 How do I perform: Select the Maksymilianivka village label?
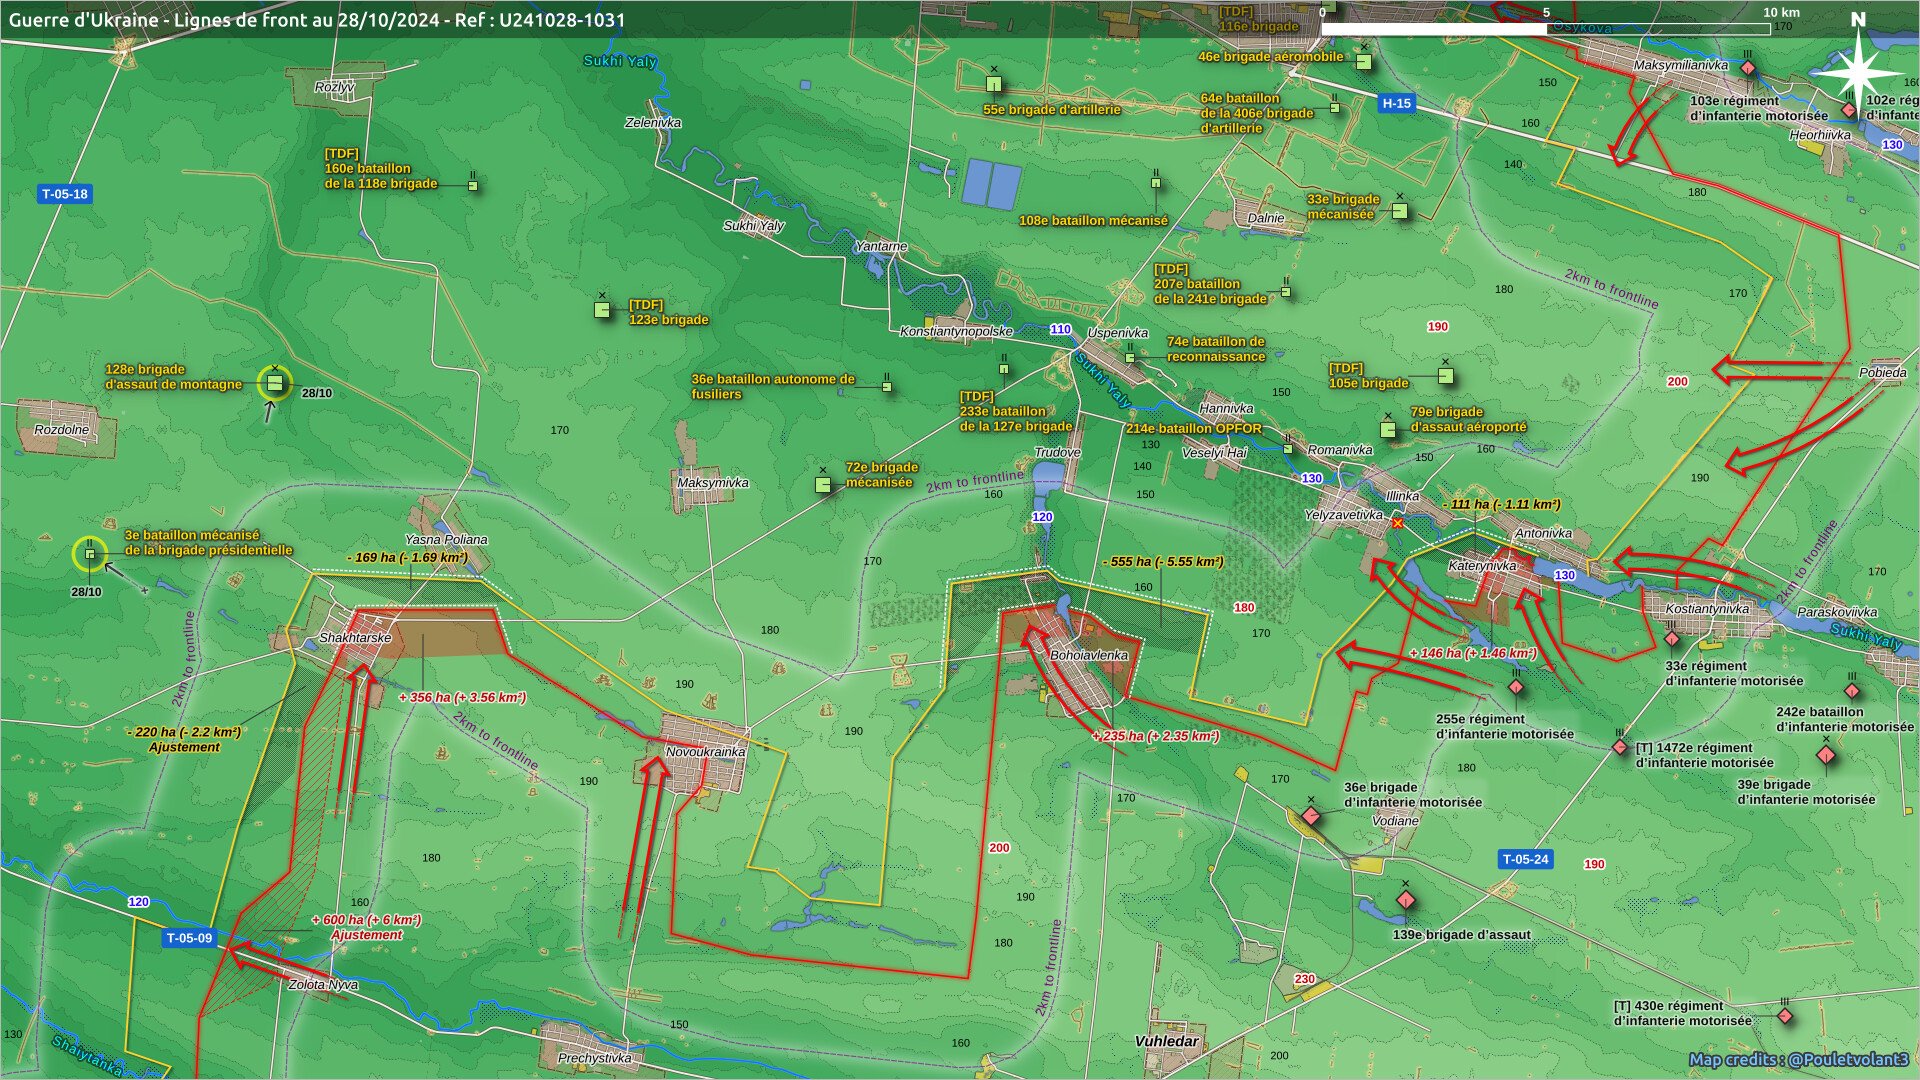(1680, 65)
